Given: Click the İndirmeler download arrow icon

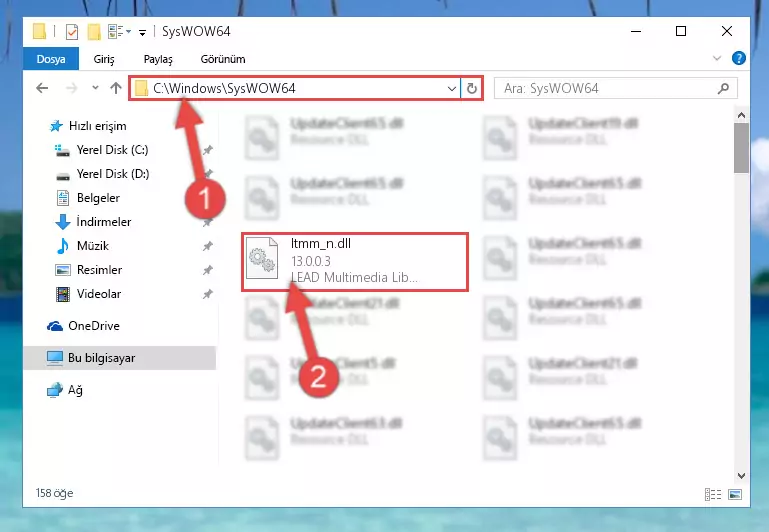Looking at the screenshot, I should [63, 222].
